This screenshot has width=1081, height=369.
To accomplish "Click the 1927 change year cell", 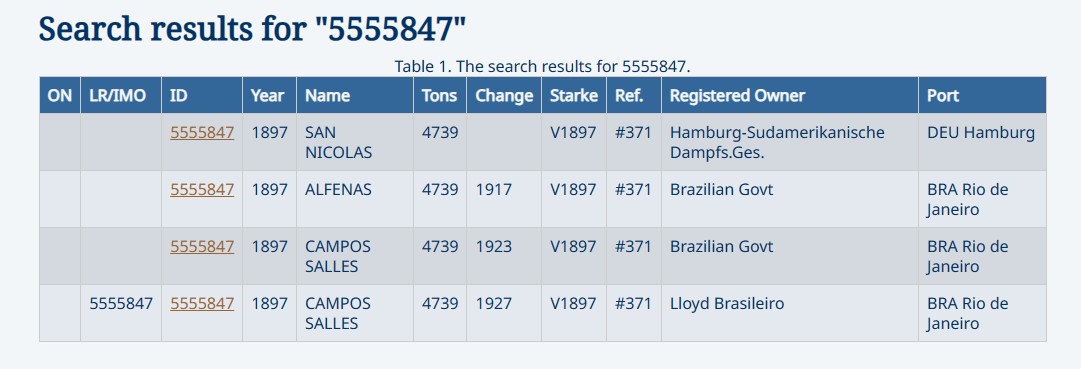I will [x=504, y=313].
